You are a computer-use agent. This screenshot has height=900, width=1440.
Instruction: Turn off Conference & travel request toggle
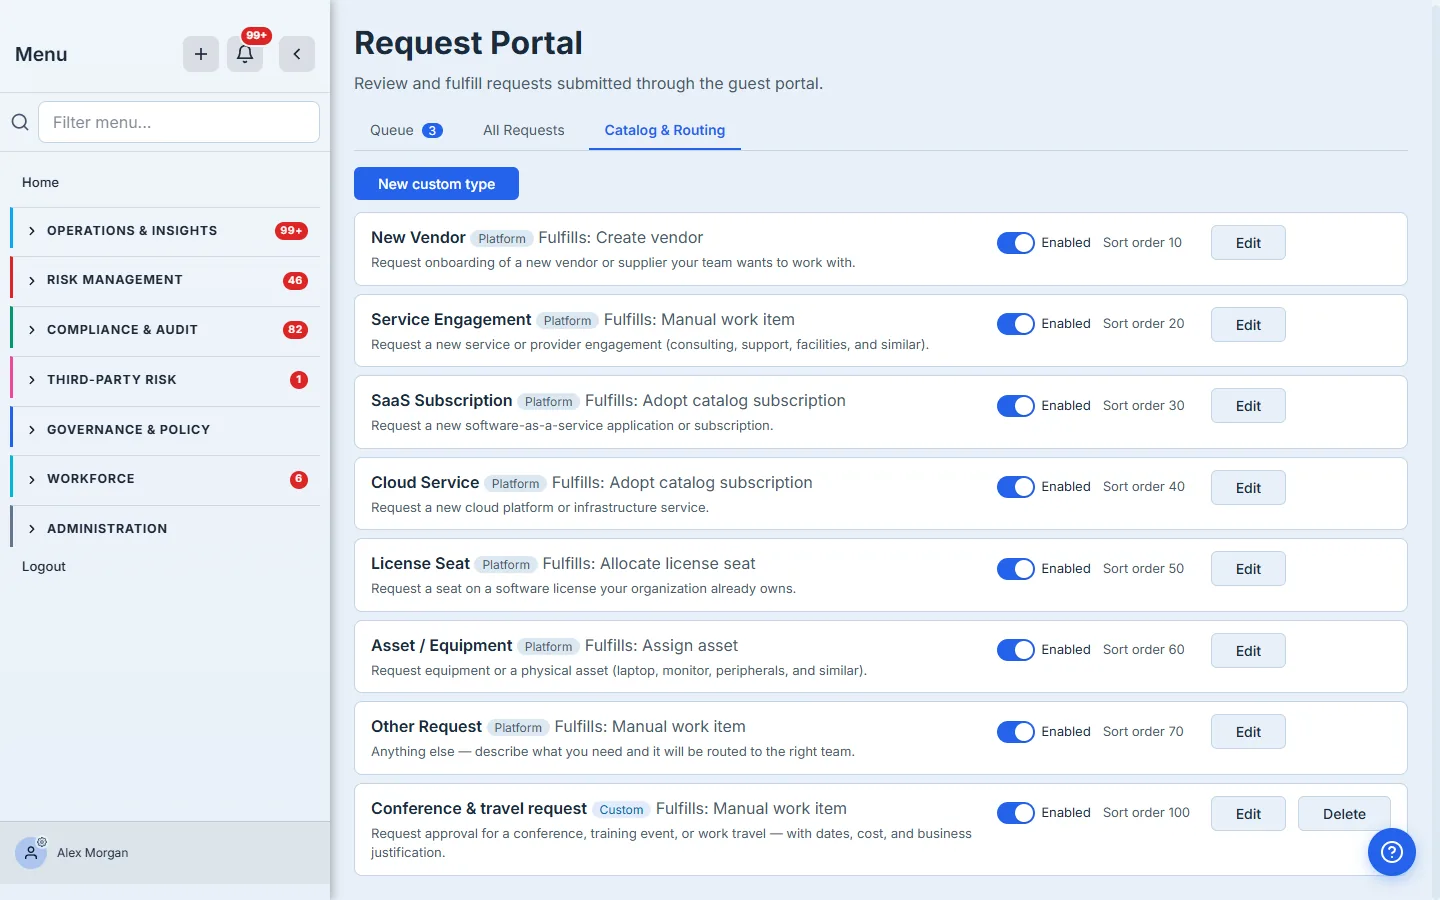(x=1016, y=813)
